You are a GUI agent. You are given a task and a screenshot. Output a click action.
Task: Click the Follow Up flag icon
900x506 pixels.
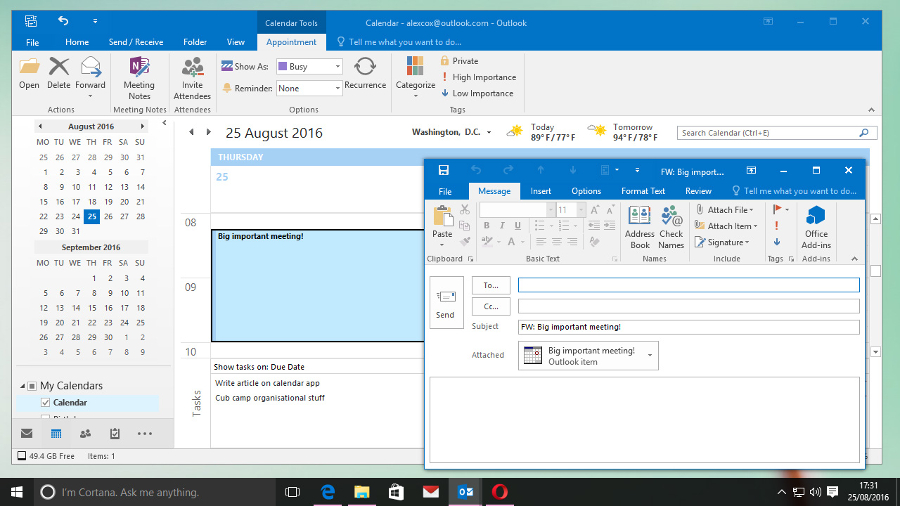(x=777, y=209)
